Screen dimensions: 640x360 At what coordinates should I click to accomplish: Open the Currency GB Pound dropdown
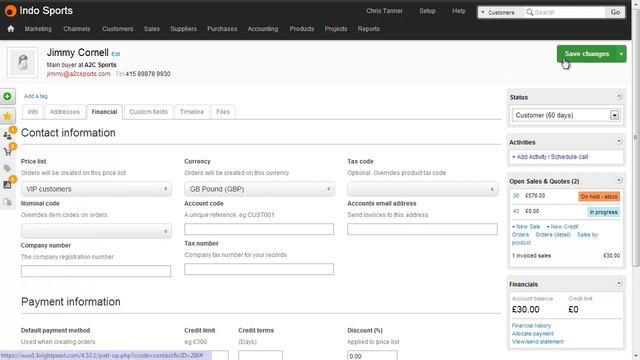pyautogui.click(x=259, y=189)
